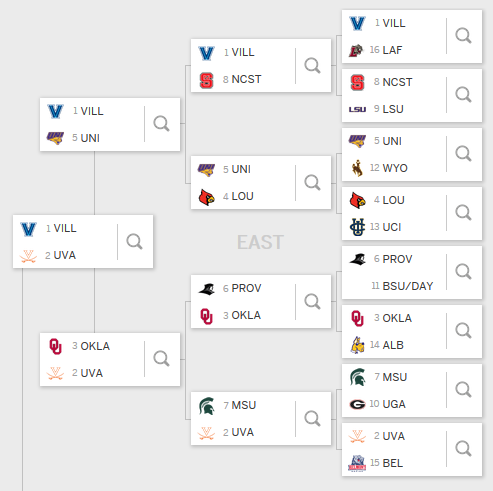The height and width of the screenshot is (491, 493).
Task: Open PROV vs OKLA matchup magnifier
Action: [312, 301]
